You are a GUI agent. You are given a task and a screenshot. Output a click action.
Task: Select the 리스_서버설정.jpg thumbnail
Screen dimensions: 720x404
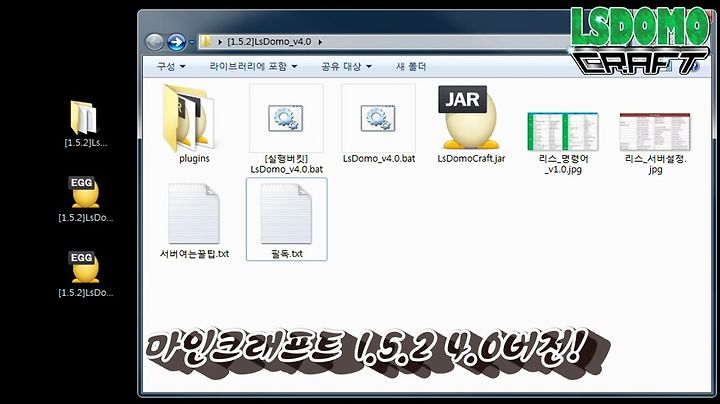click(655, 132)
